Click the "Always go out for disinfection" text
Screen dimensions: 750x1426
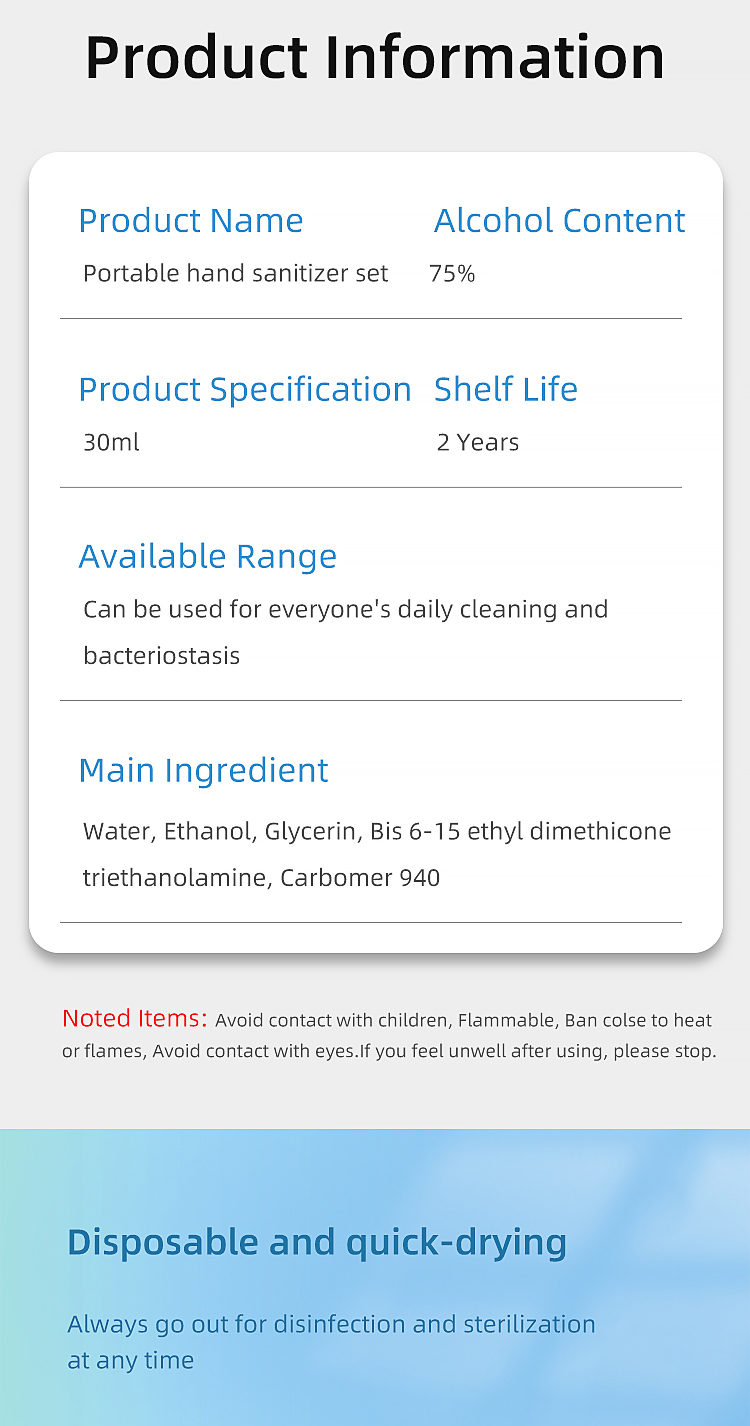coord(331,1324)
